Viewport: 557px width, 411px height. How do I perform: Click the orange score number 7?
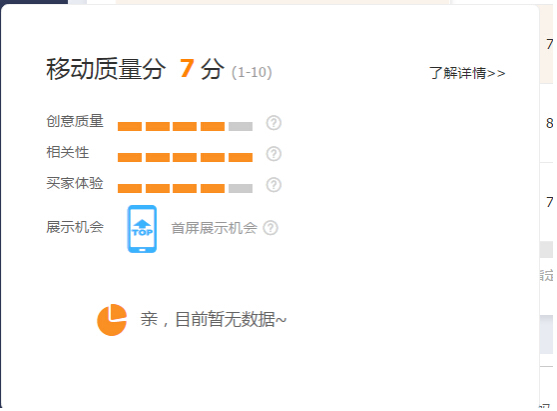tap(186, 68)
